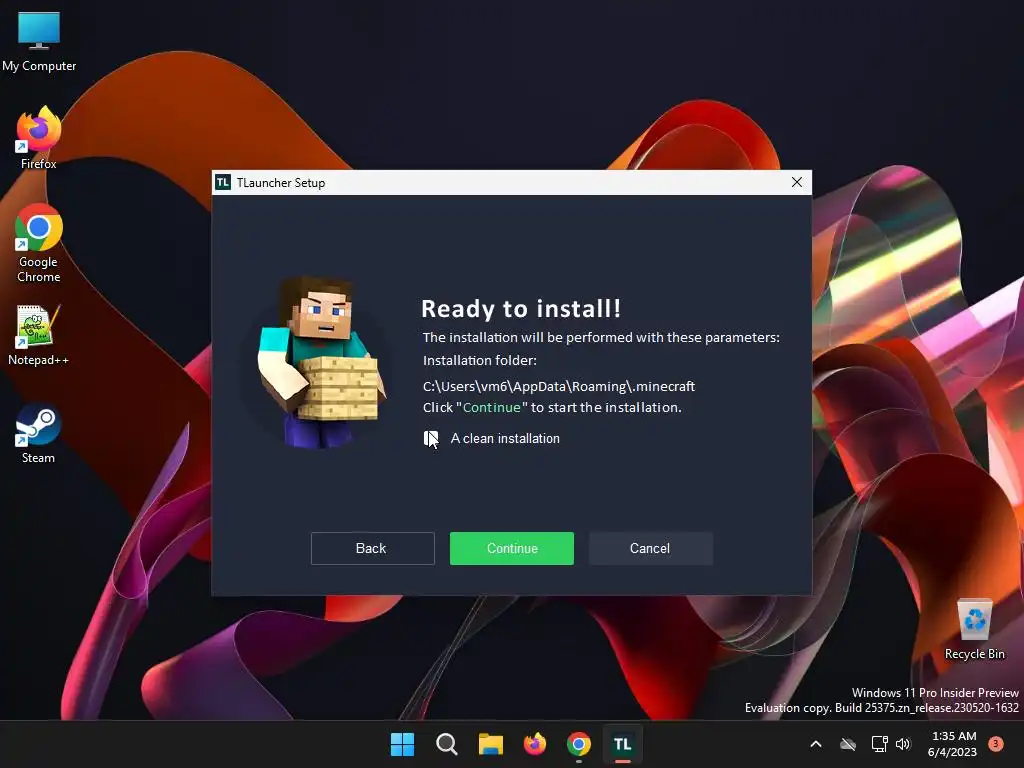This screenshot has height=768, width=1024.
Task: Click the cloud sync tray icon
Action: click(848, 744)
